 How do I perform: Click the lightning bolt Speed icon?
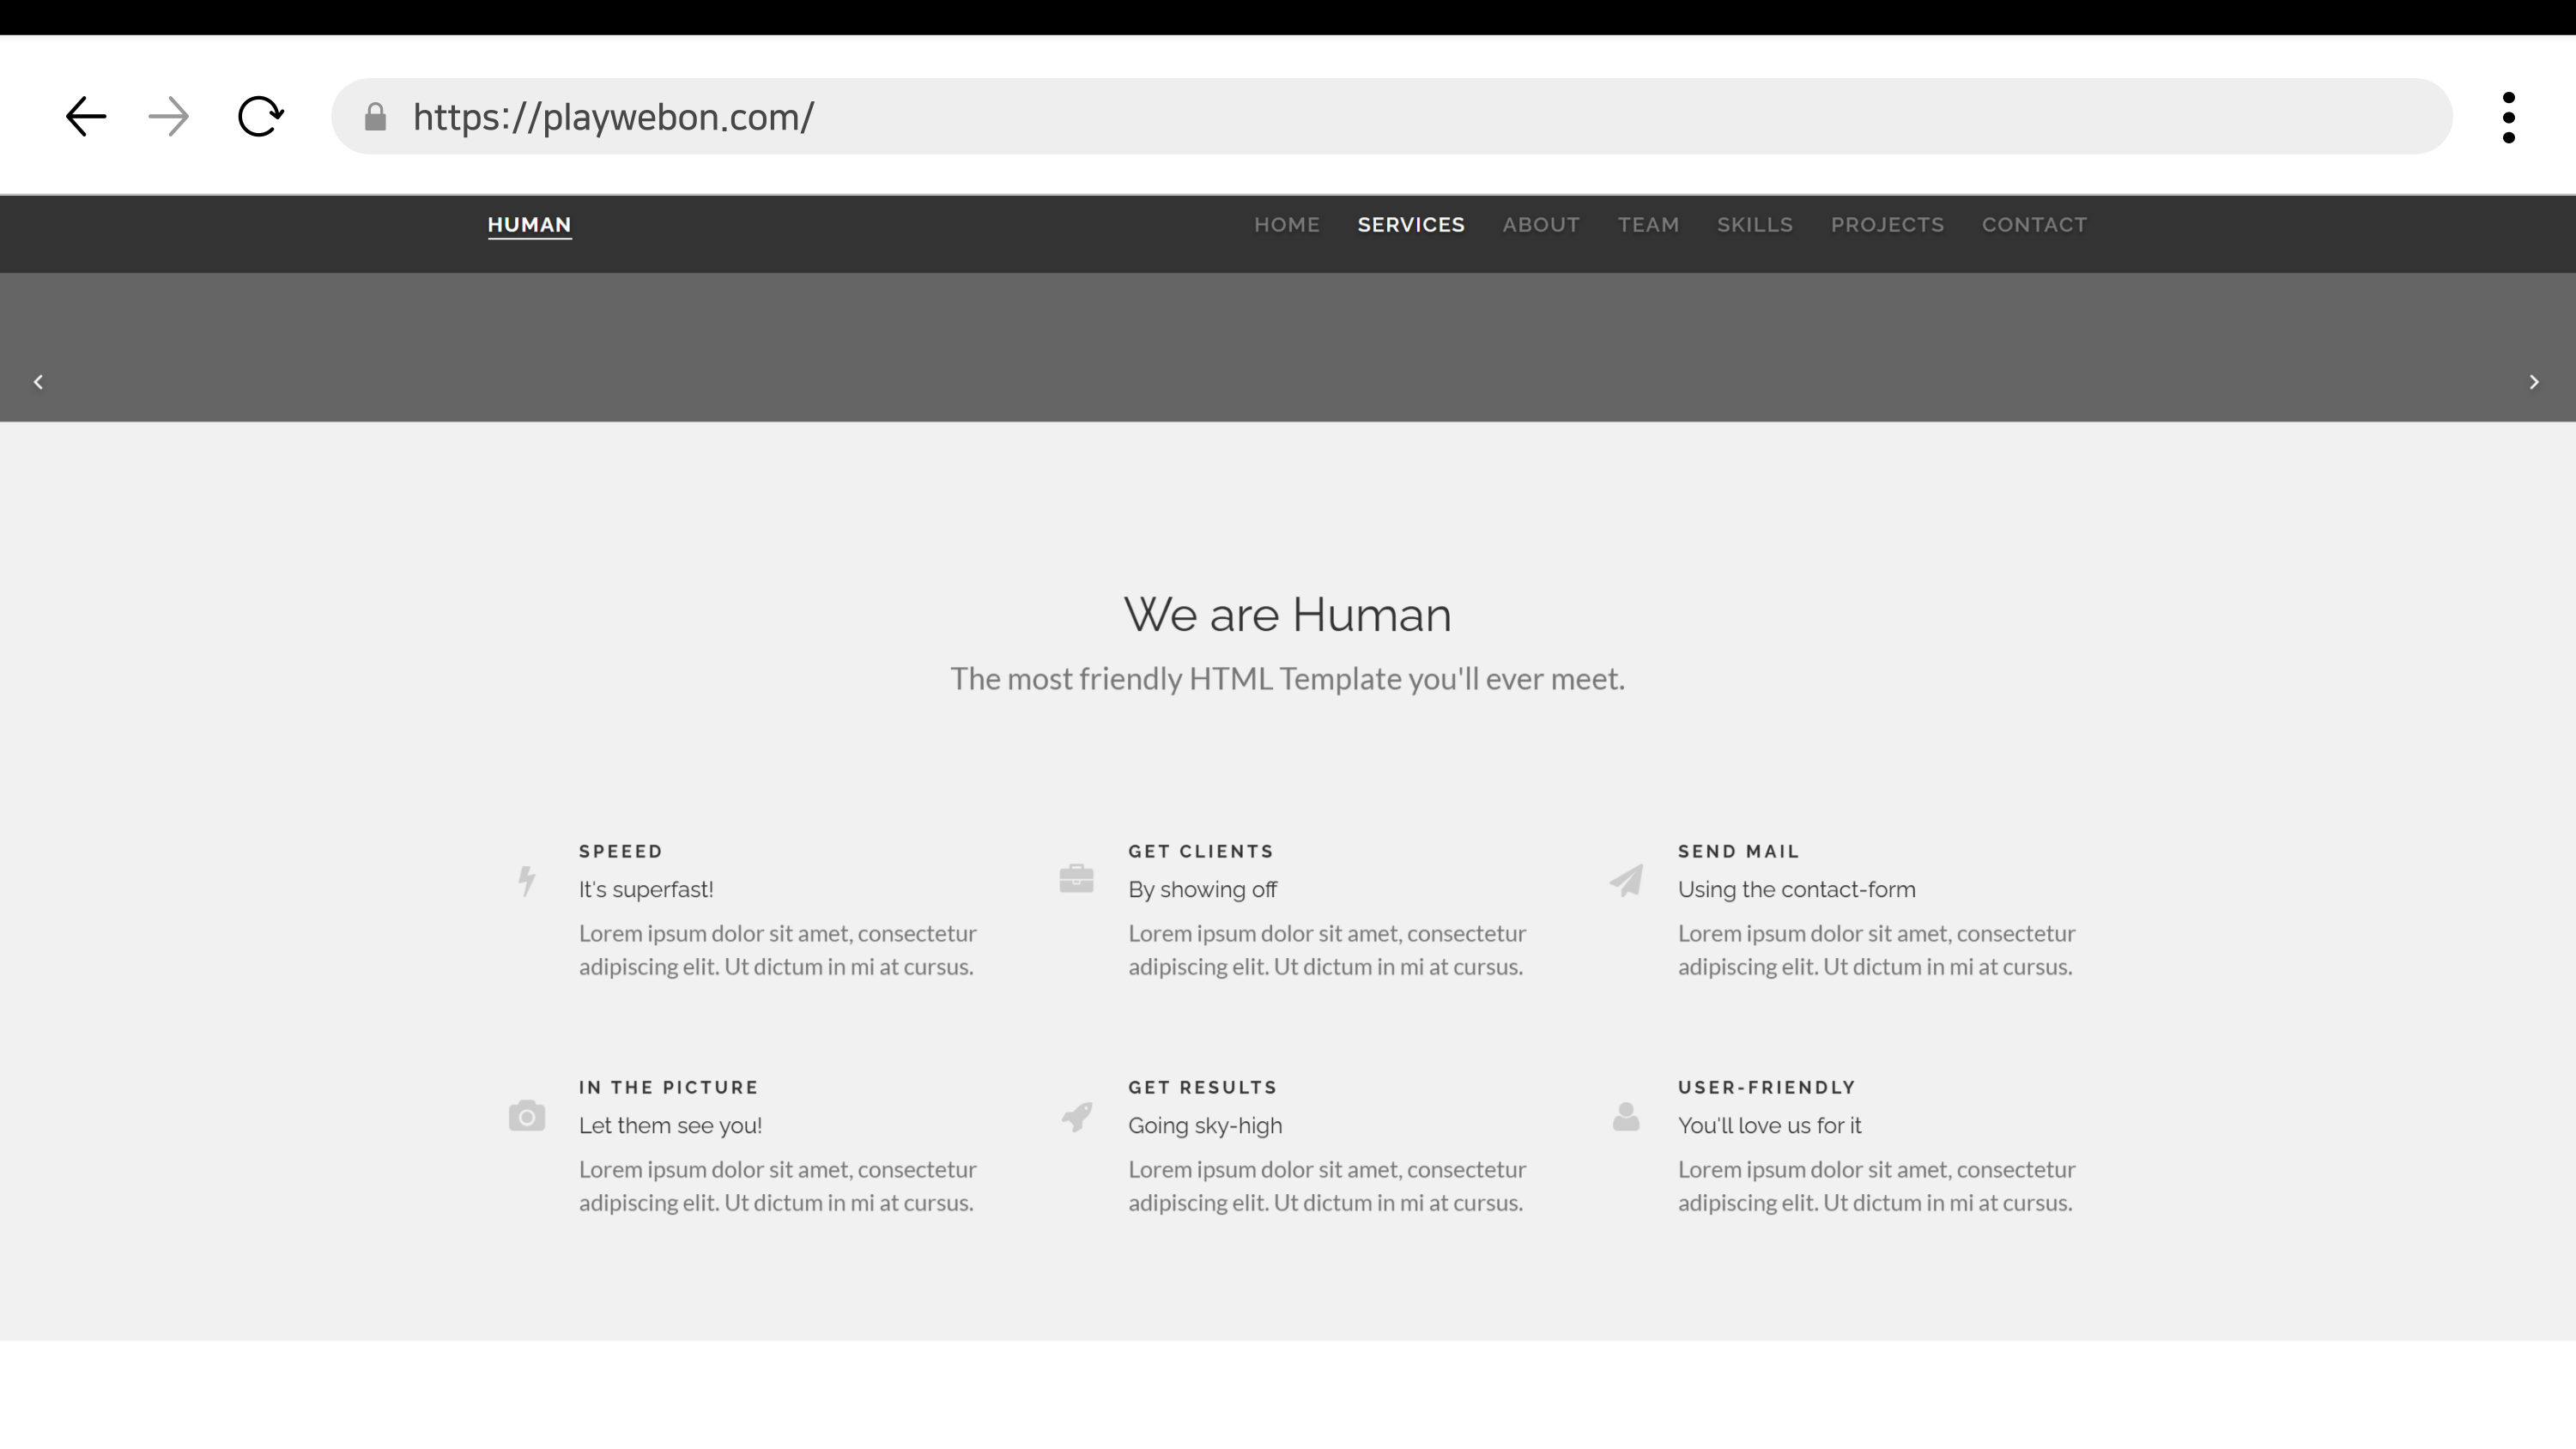pos(527,881)
